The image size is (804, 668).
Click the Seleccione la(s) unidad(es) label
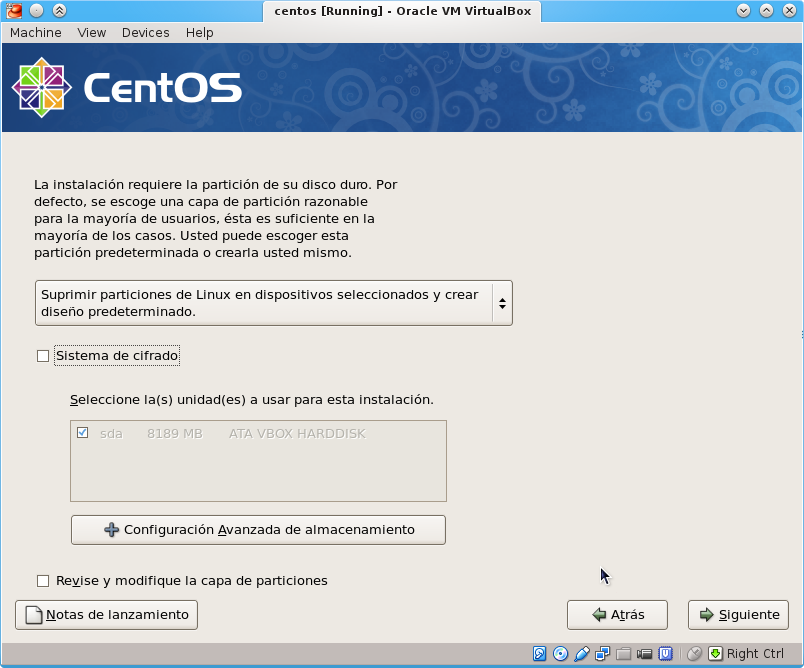click(x=252, y=399)
